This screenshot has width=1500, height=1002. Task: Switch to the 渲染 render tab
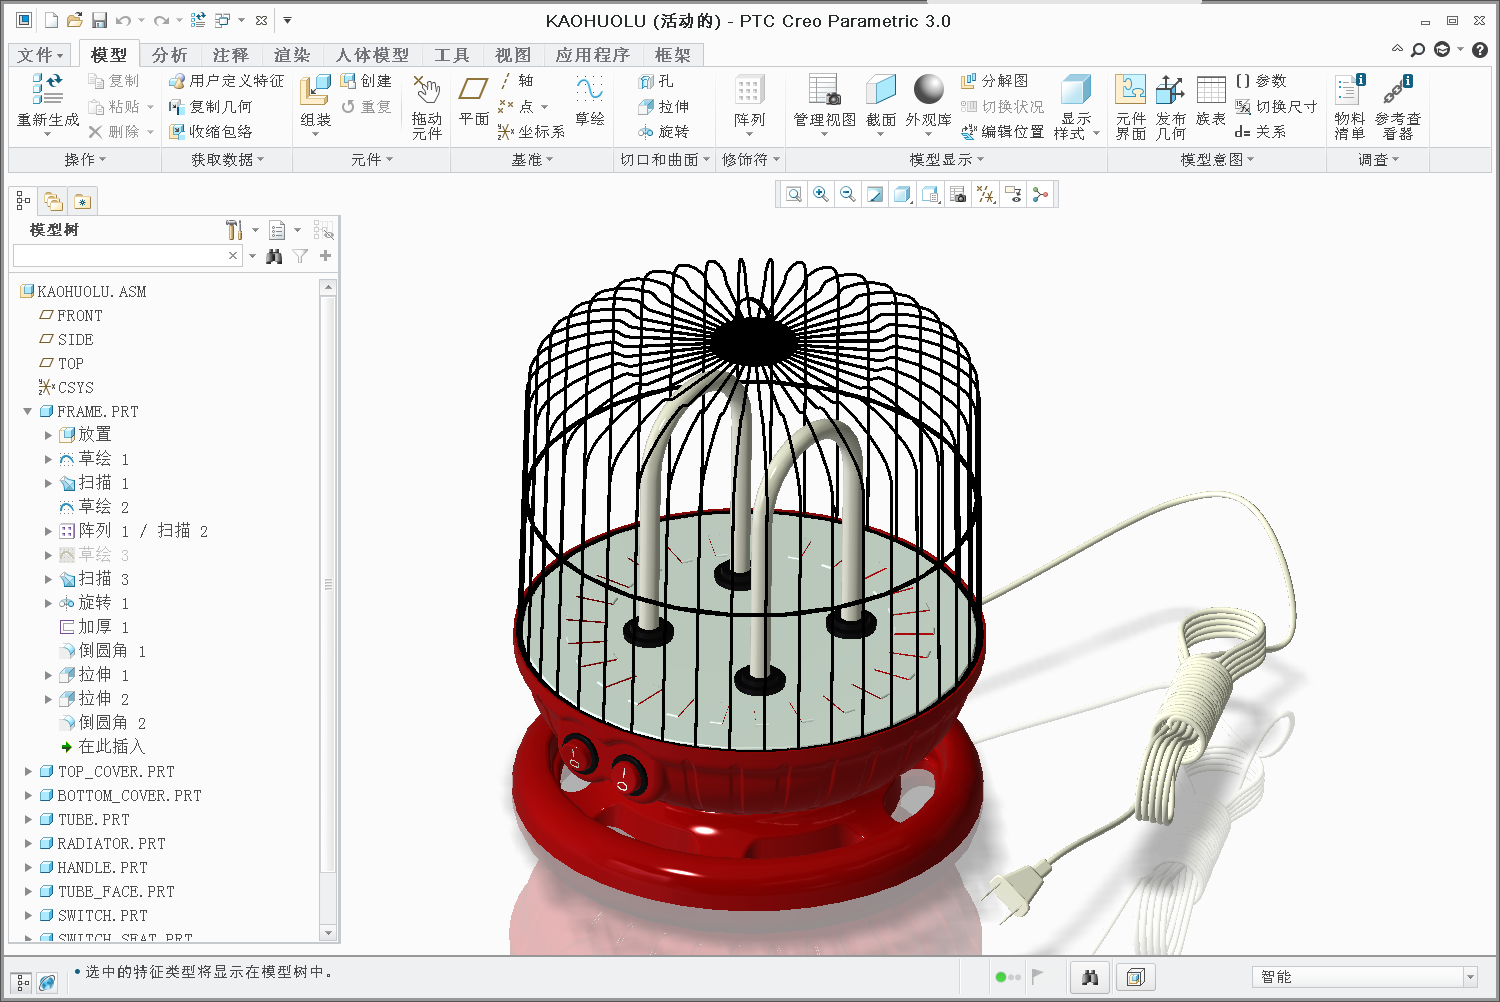click(x=292, y=55)
